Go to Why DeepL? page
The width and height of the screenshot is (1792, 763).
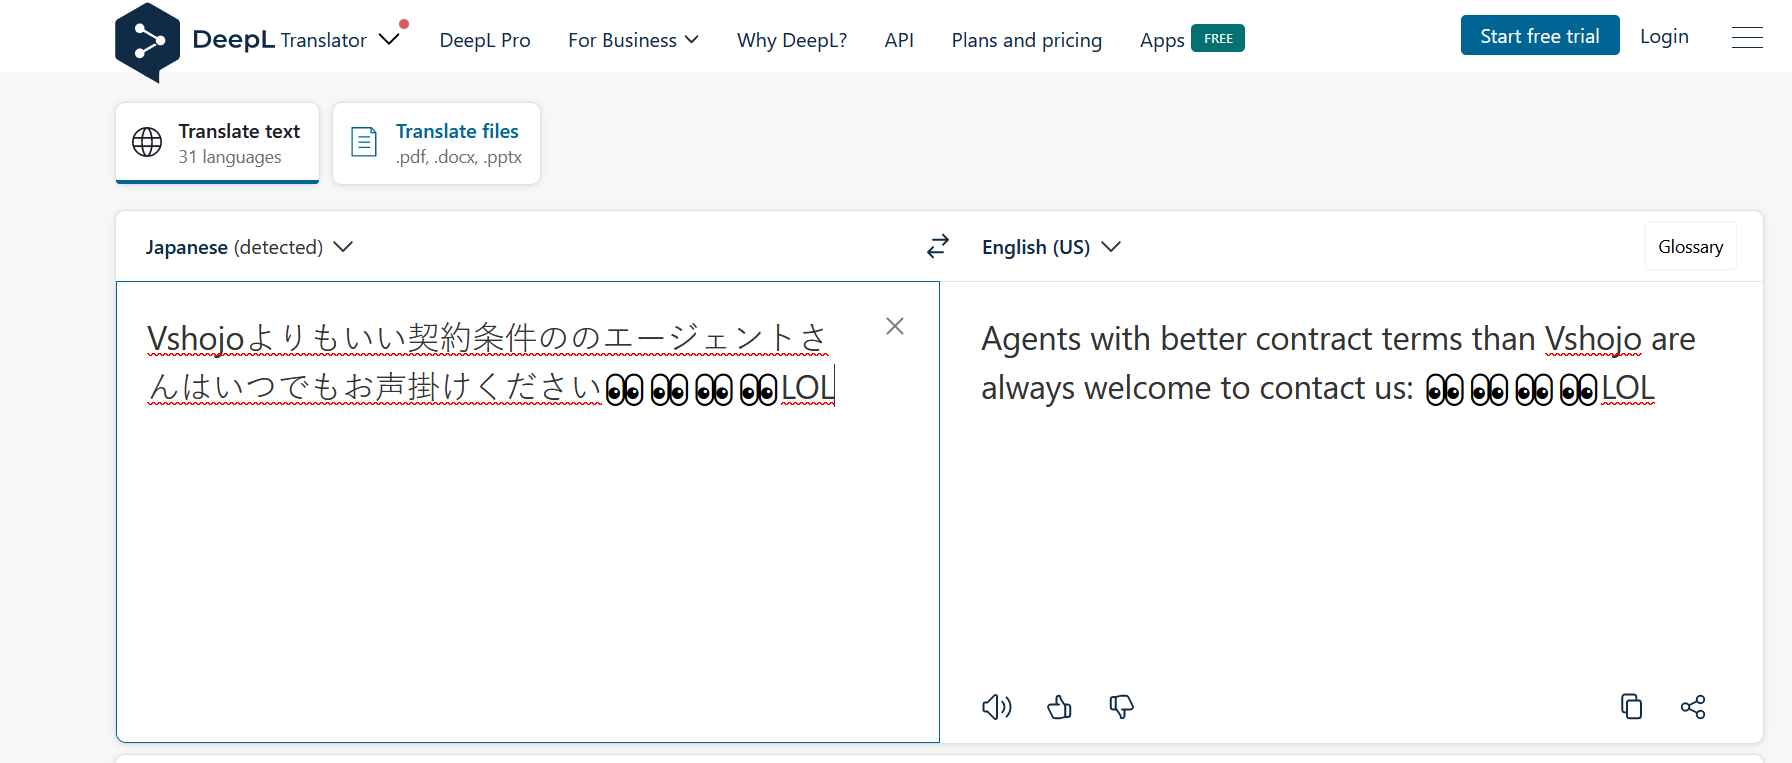pos(792,40)
